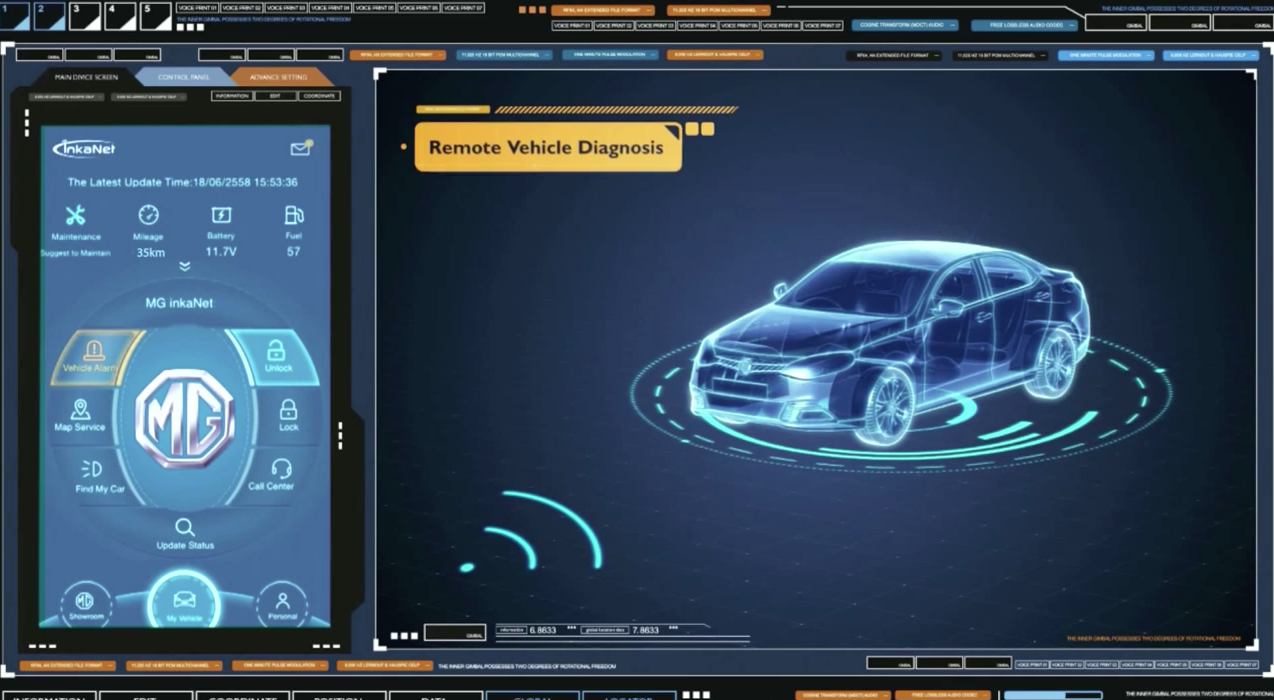Check Maintenance wrench icon

[x=76, y=215]
